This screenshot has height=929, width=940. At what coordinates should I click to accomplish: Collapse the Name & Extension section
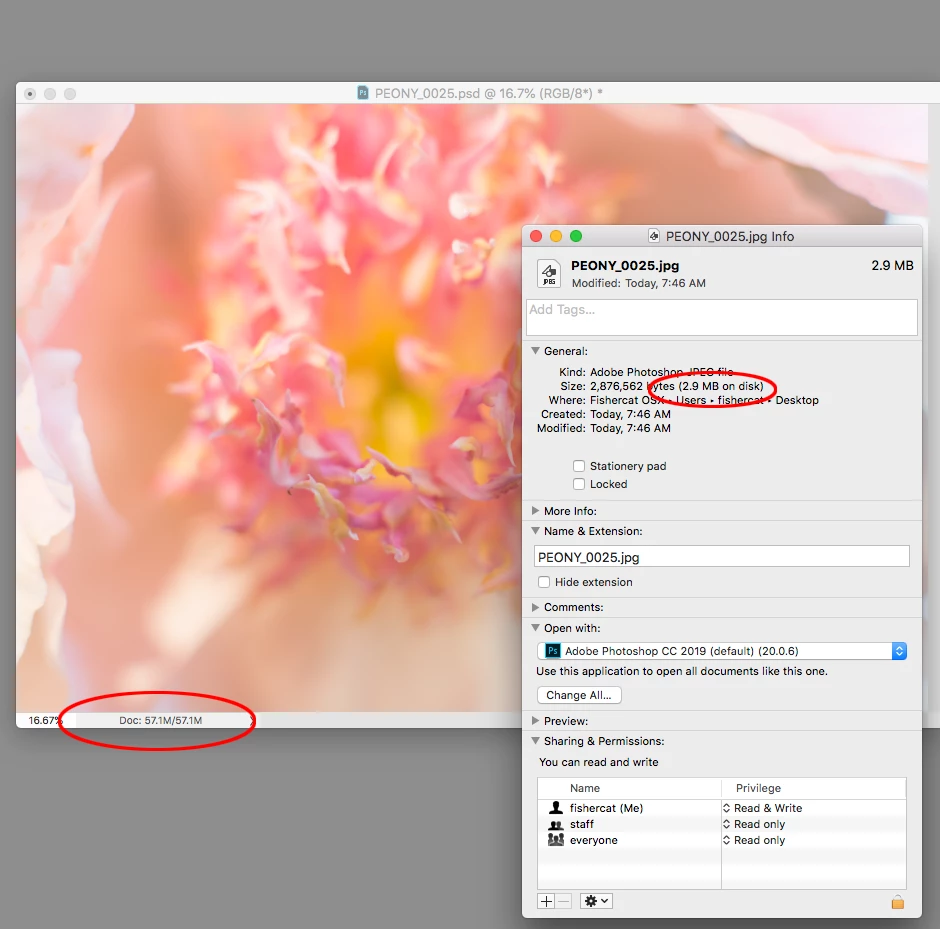[535, 530]
